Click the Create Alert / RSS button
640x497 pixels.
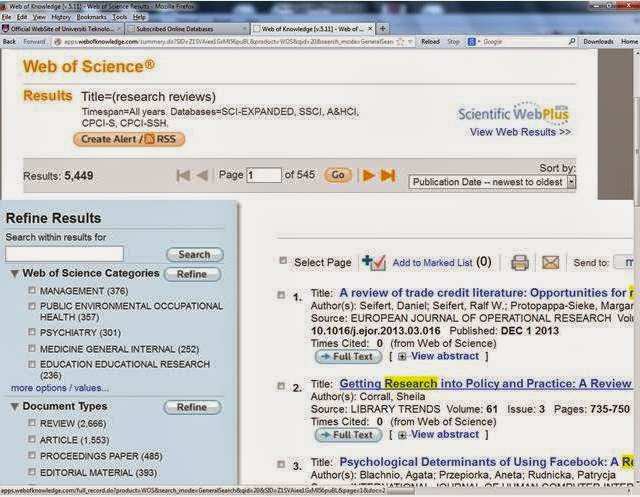(129, 139)
